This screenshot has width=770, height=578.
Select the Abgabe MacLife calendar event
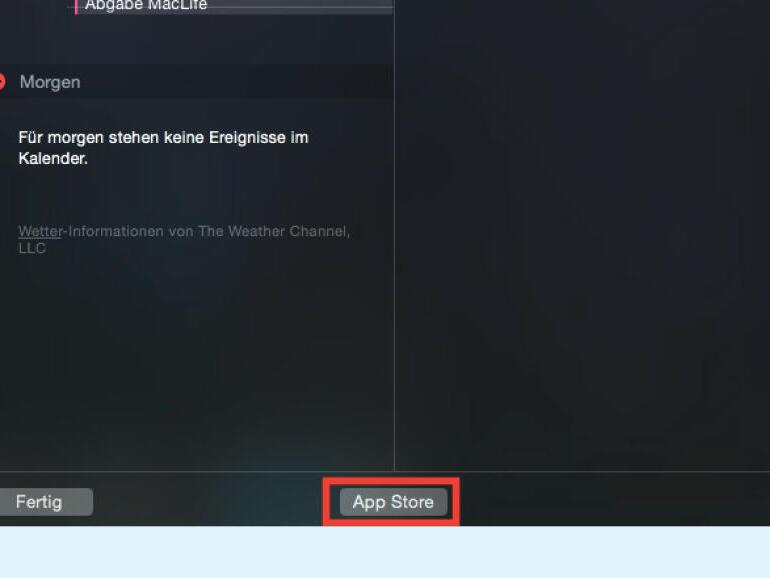(146, 5)
